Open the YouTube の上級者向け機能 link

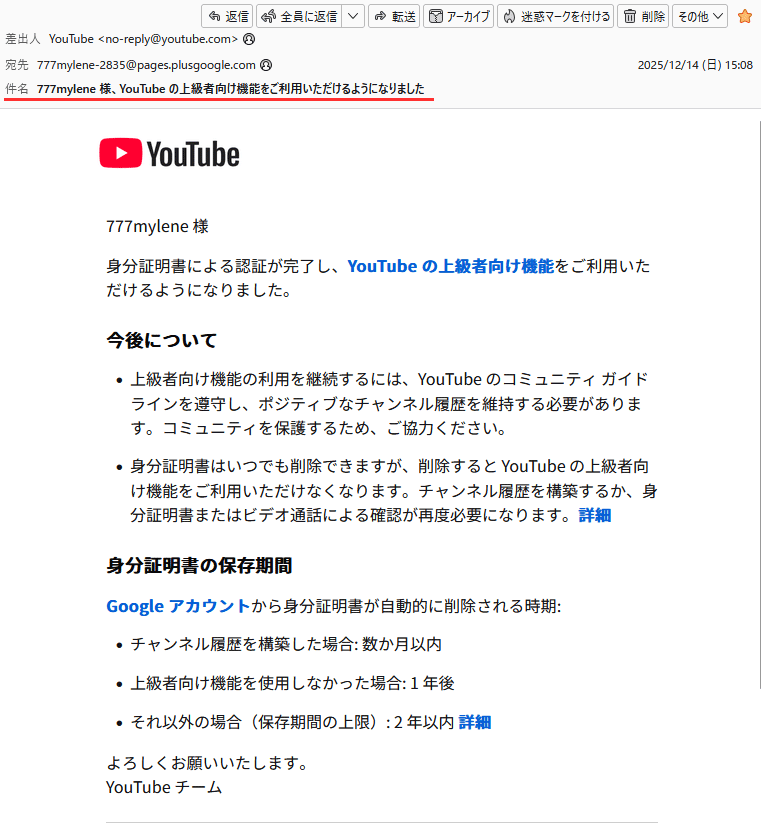450,266
